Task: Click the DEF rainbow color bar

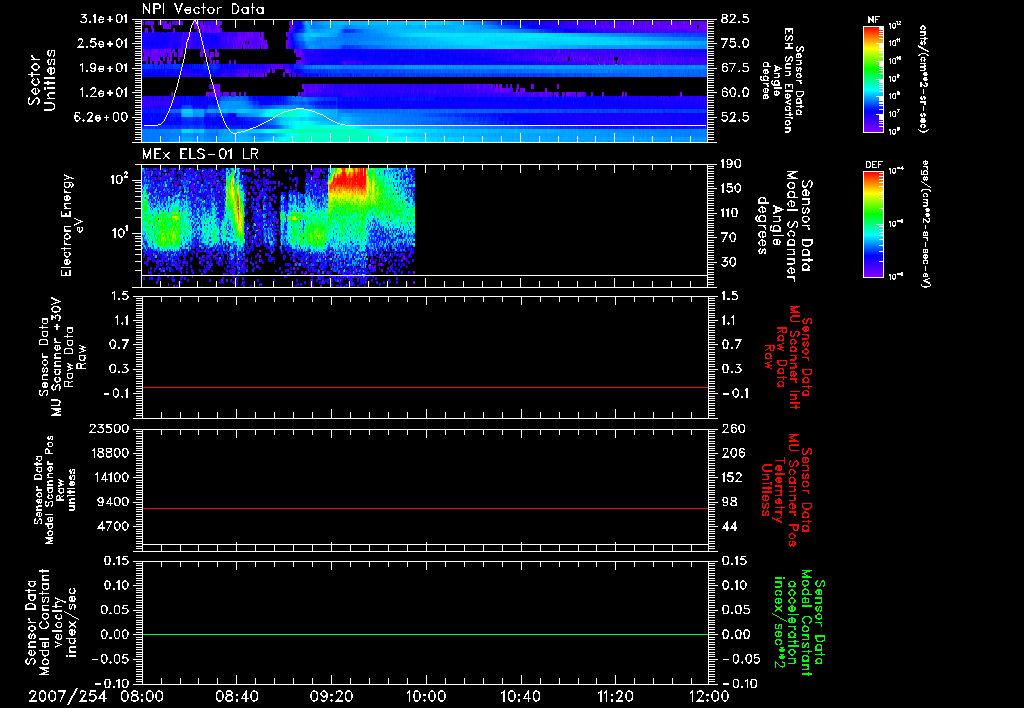Action: click(873, 224)
